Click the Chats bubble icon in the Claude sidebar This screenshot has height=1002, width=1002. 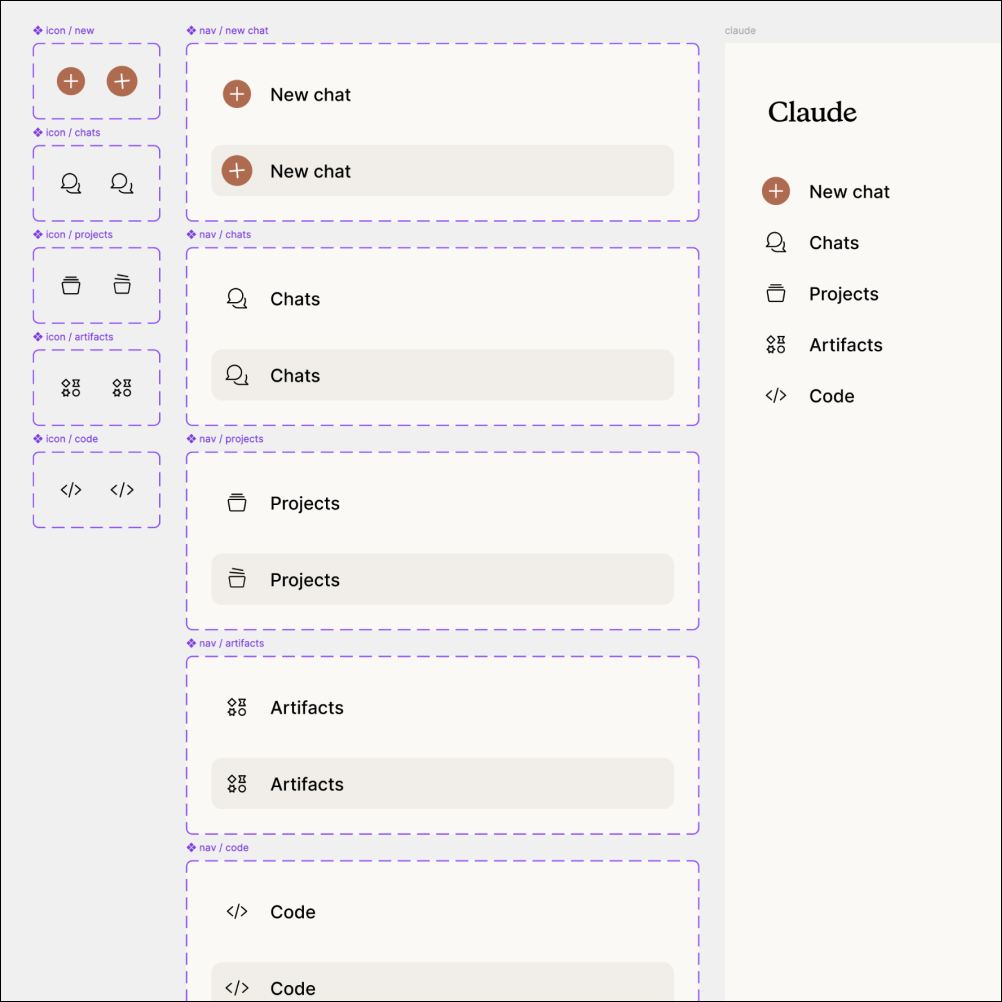tap(776, 242)
